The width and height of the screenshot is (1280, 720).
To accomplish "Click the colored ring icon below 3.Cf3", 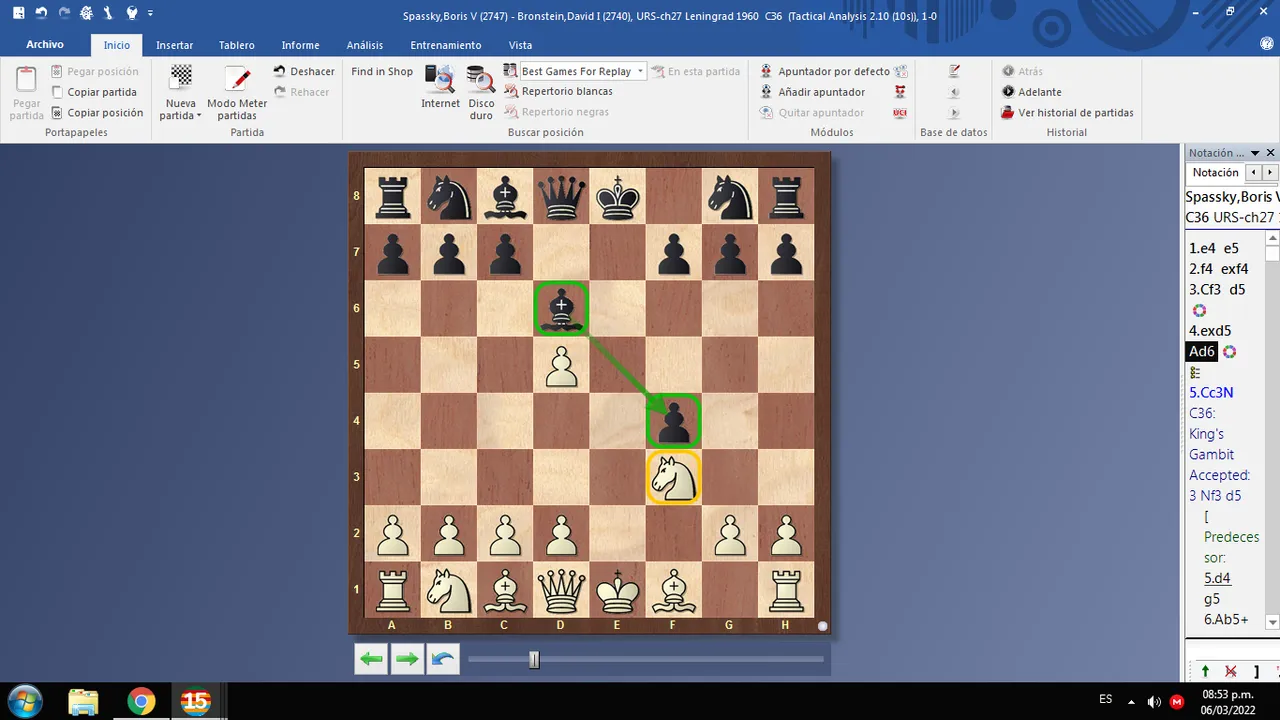I will point(1199,310).
